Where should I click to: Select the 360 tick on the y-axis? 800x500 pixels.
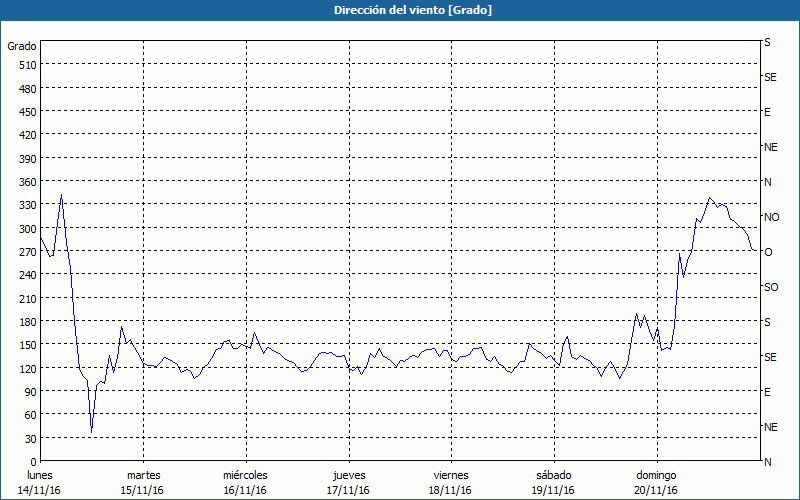tap(25, 182)
